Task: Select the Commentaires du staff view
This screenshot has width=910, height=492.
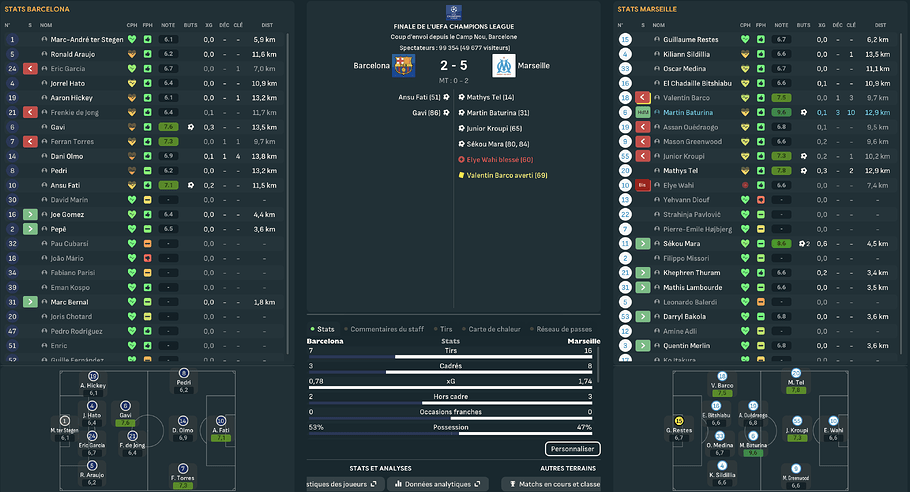Action: [384, 329]
